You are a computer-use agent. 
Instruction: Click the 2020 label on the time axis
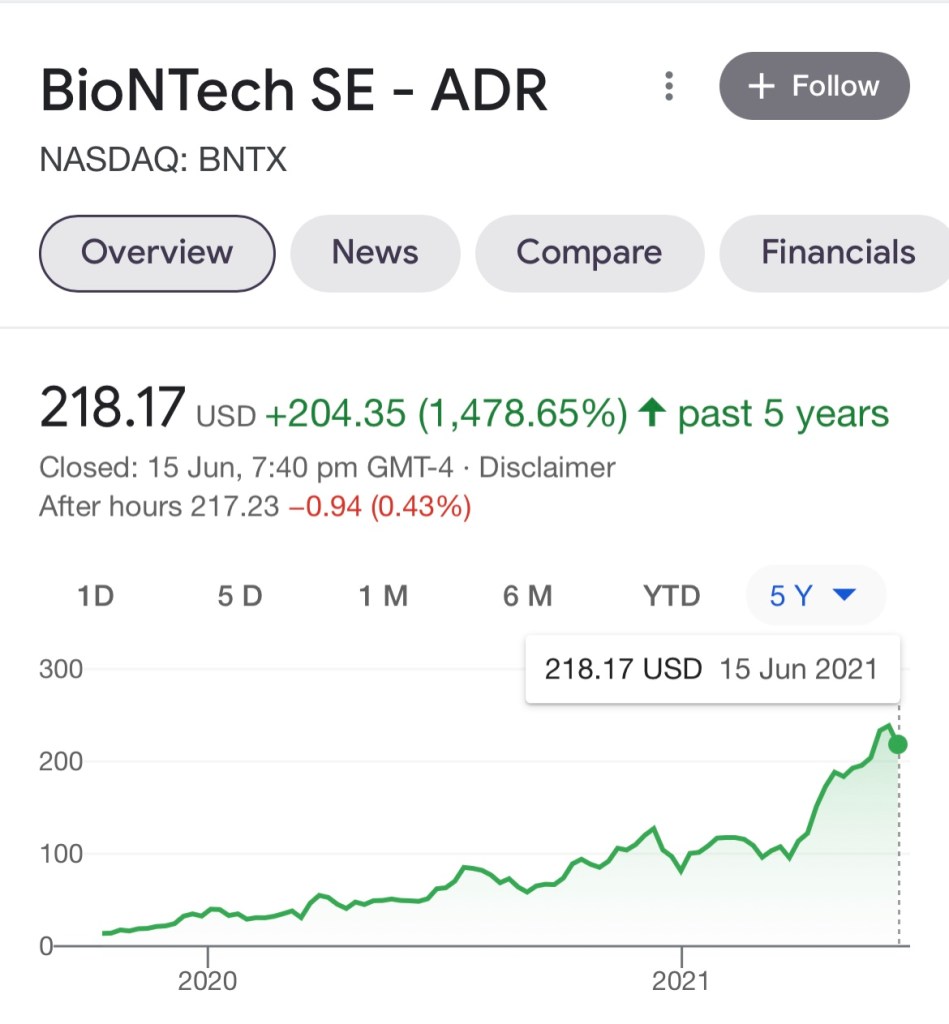tap(208, 981)
